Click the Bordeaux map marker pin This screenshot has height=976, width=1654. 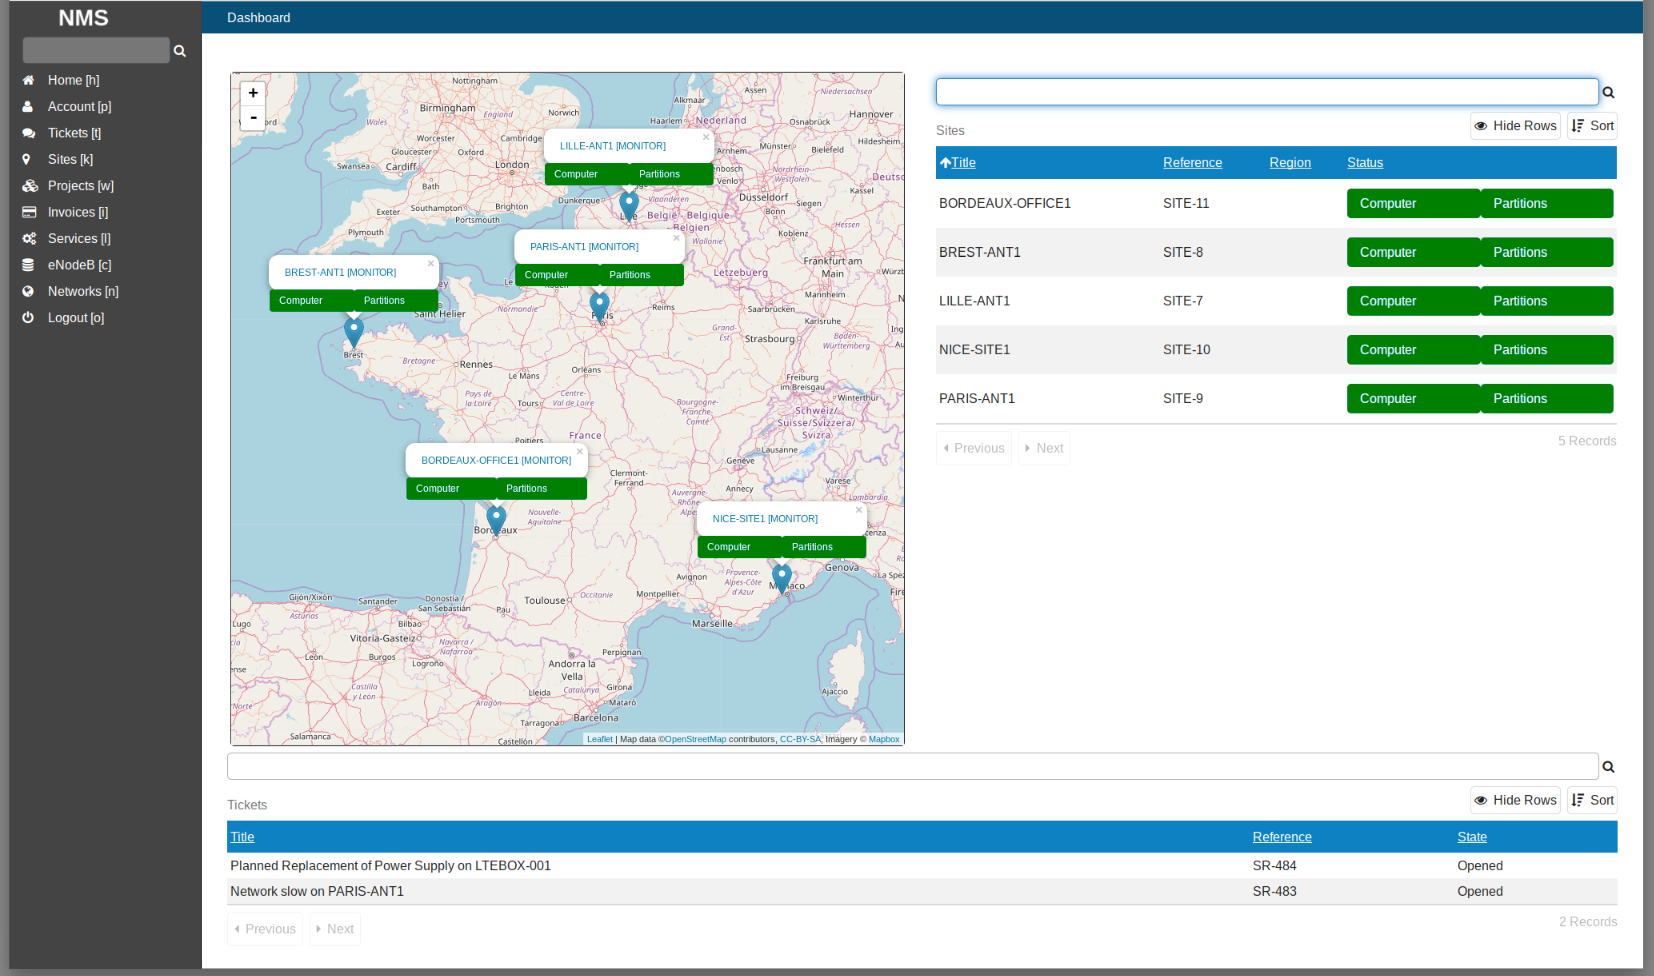point(496,520)
